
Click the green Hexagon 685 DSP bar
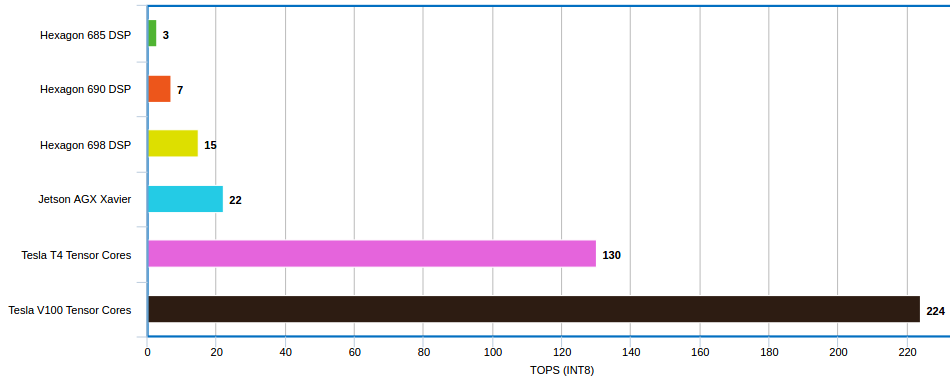point(152,33)
